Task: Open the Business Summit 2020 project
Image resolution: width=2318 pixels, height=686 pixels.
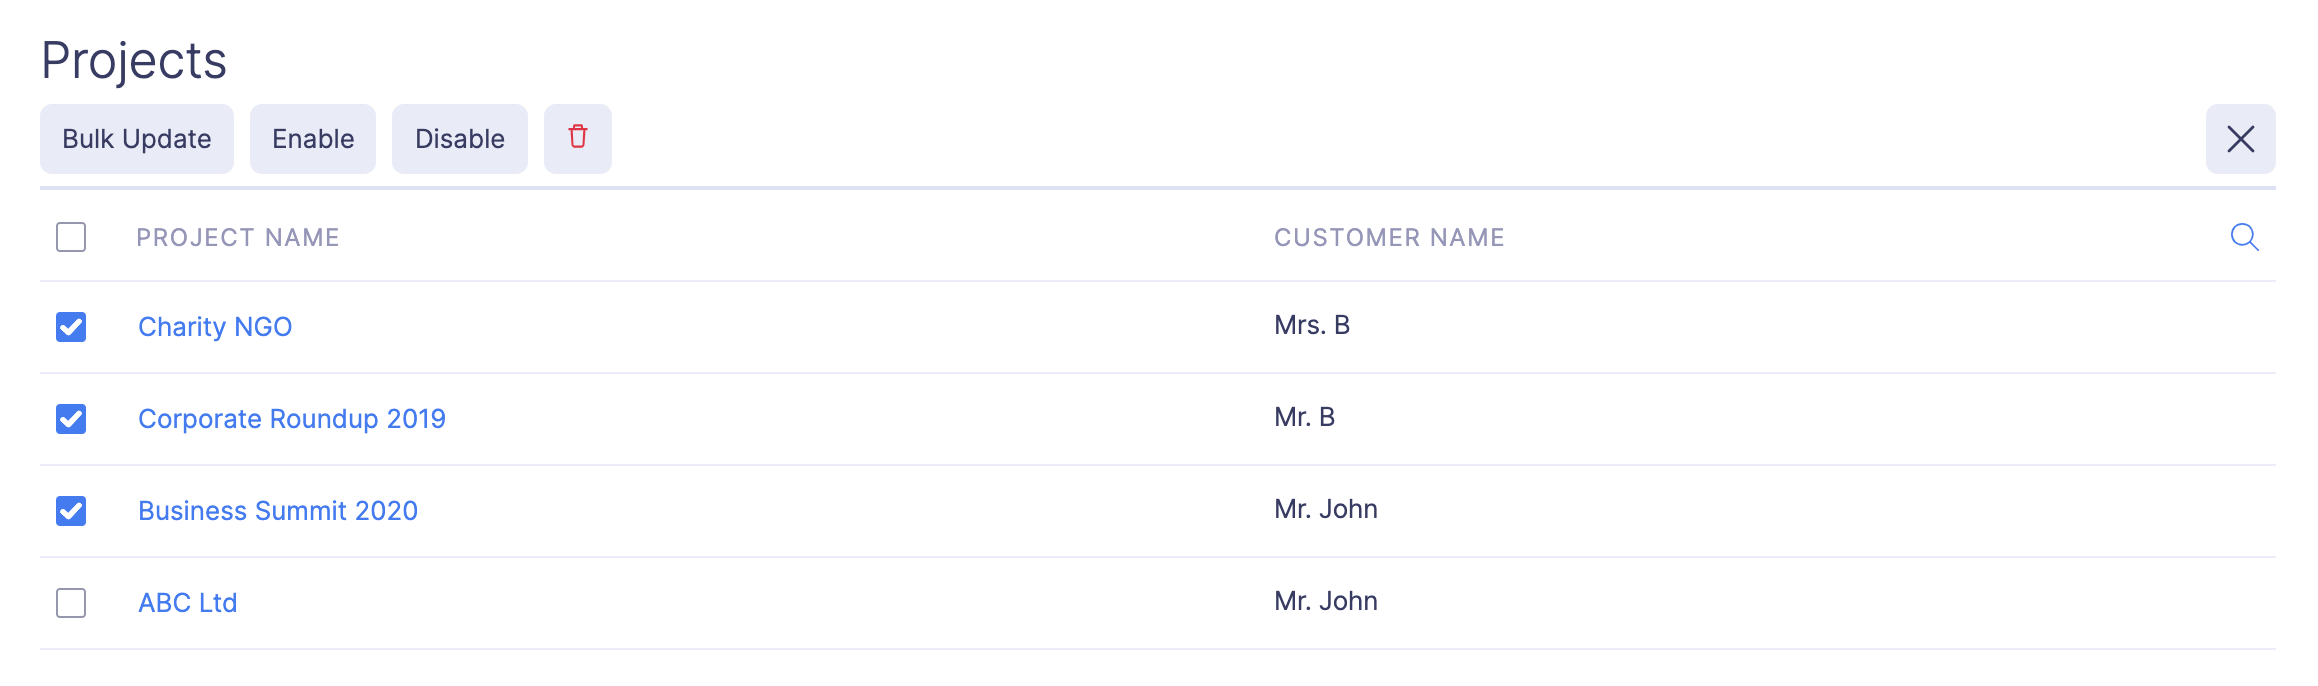Action: point(278,511)
